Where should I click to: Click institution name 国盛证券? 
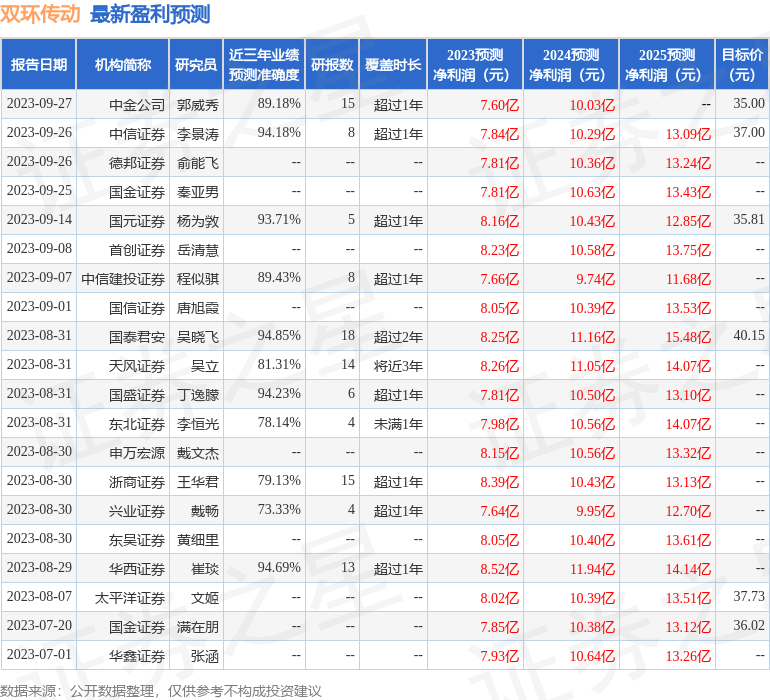pyautogui.click(x=137, y=395)
